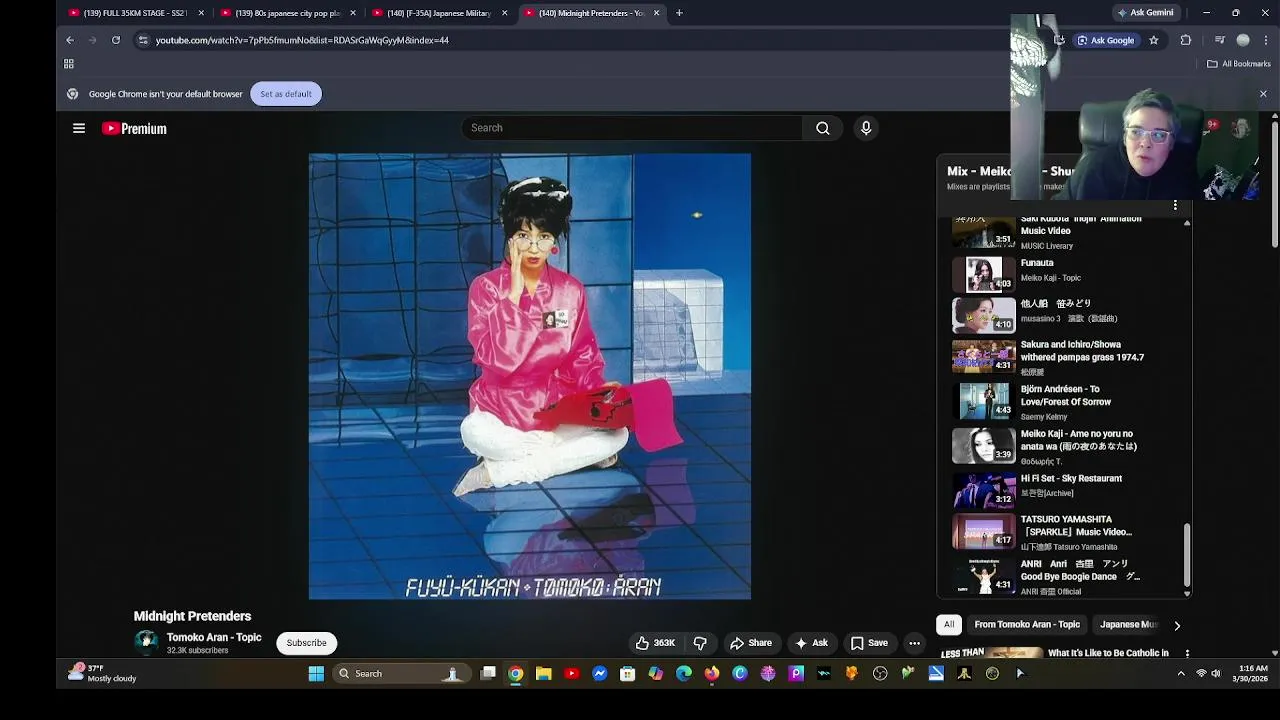Viewport: 1280px width, 720px height.
Task: Switch to the F-35A Japanese Military tab
Action: click(x=439, y=13)
